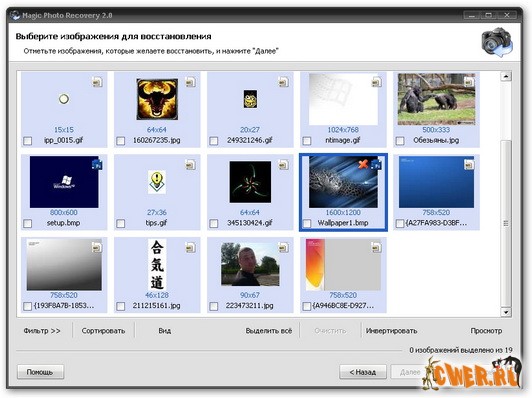Click the file icon on tips.gif thumbnail
The image size is (532, 398).
click(190, 165)
